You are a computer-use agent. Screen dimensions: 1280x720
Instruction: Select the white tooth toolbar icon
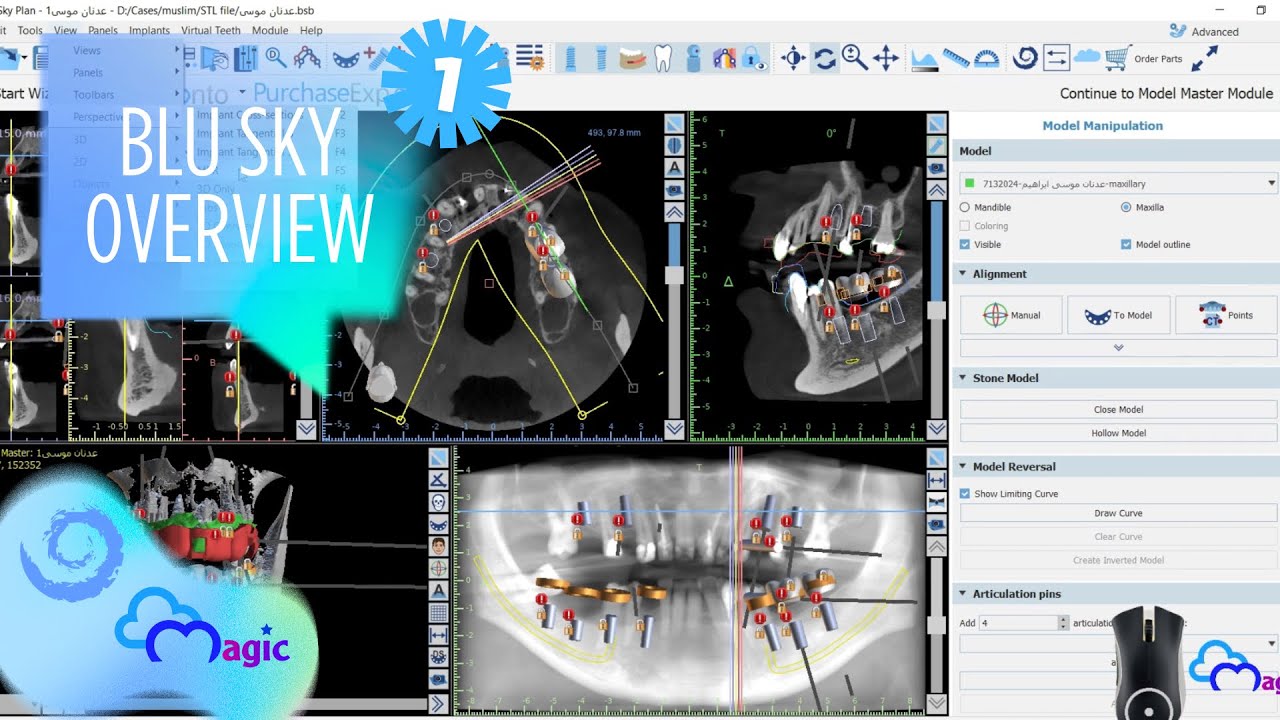click(663, 58)
